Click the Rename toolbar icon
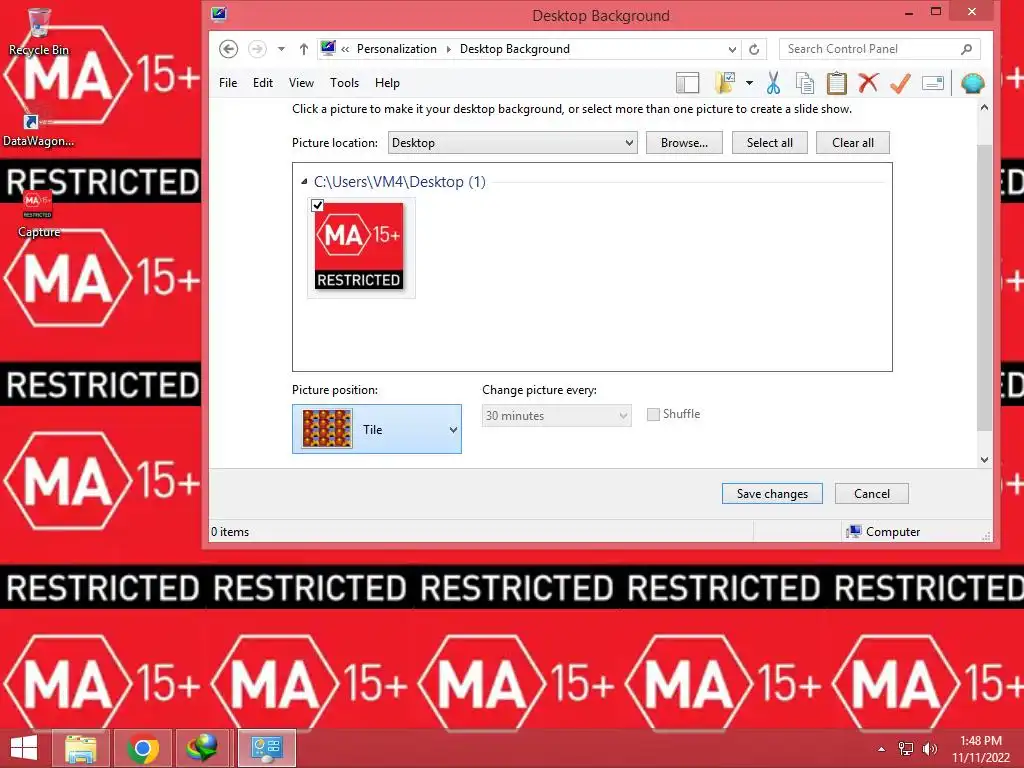 click(x=933, y=83)
